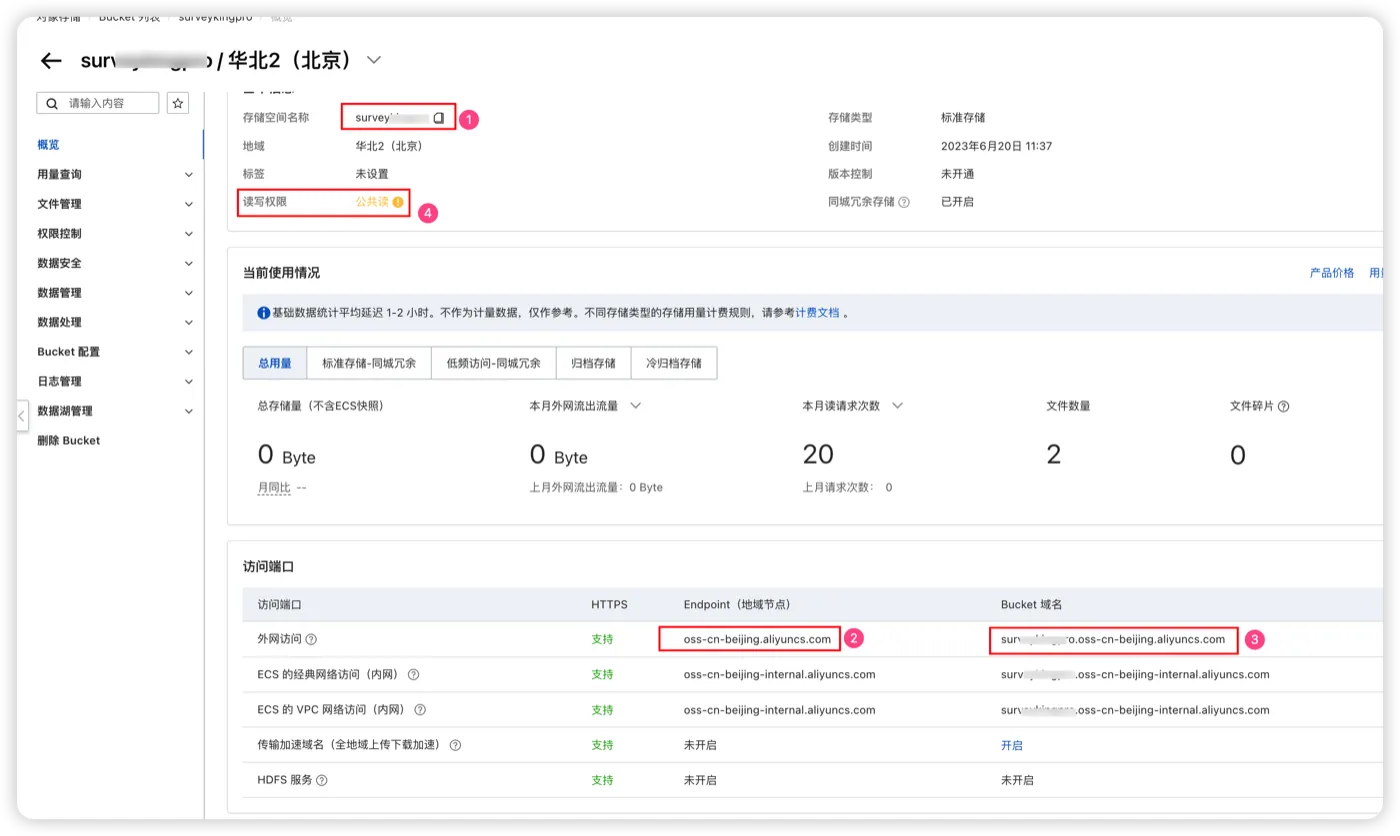Open bucket switcher dropdown next to 华北2（北京）
This screenshot has width=1400, height=836.
click(x=374, y=60)
